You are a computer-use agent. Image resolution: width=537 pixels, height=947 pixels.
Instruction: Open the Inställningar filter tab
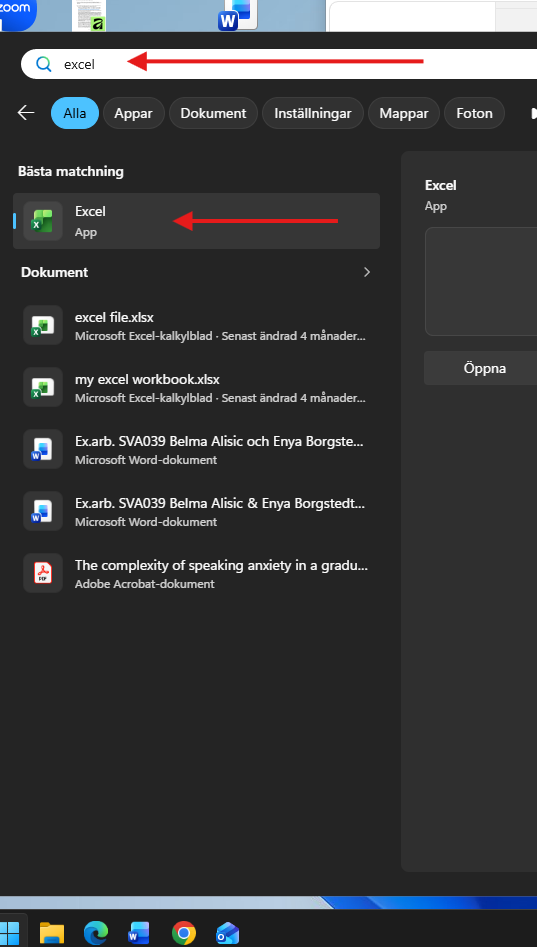[x=313, y=113]
